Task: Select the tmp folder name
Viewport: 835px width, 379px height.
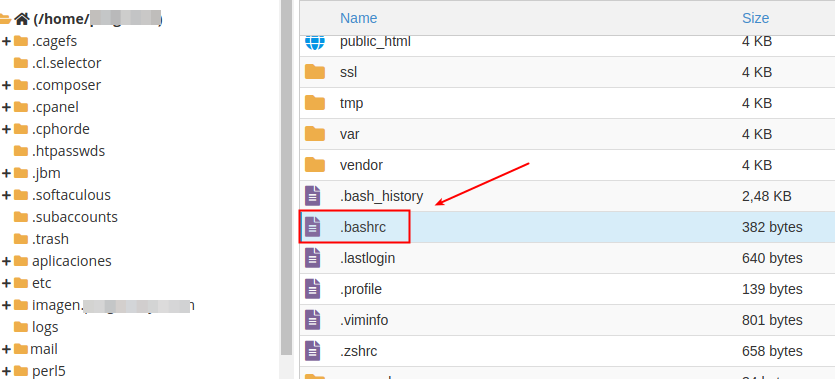Action: (x=351, y=103)
